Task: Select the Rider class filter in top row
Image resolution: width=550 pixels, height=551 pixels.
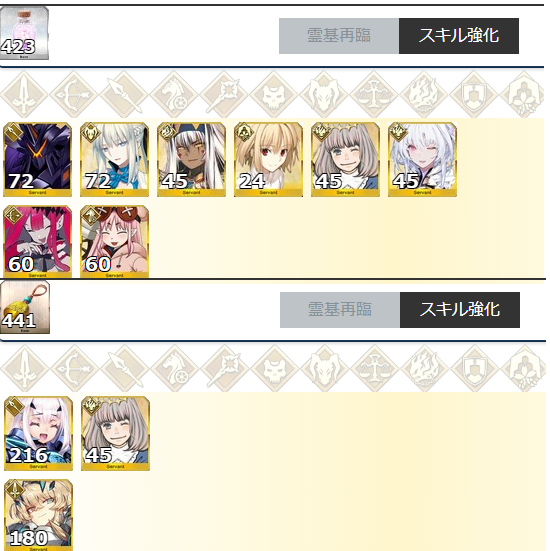Action: point(174,94)
